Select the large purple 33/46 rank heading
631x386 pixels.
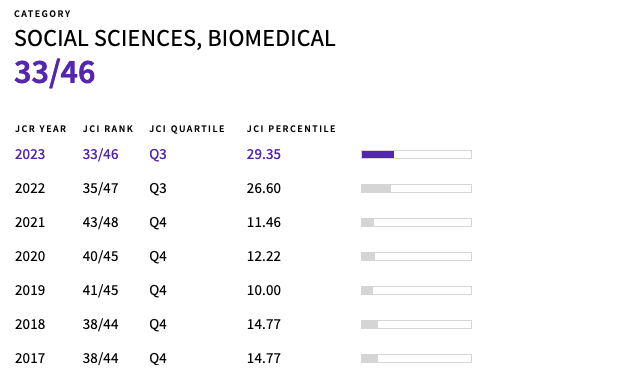[x=55, y=72]
